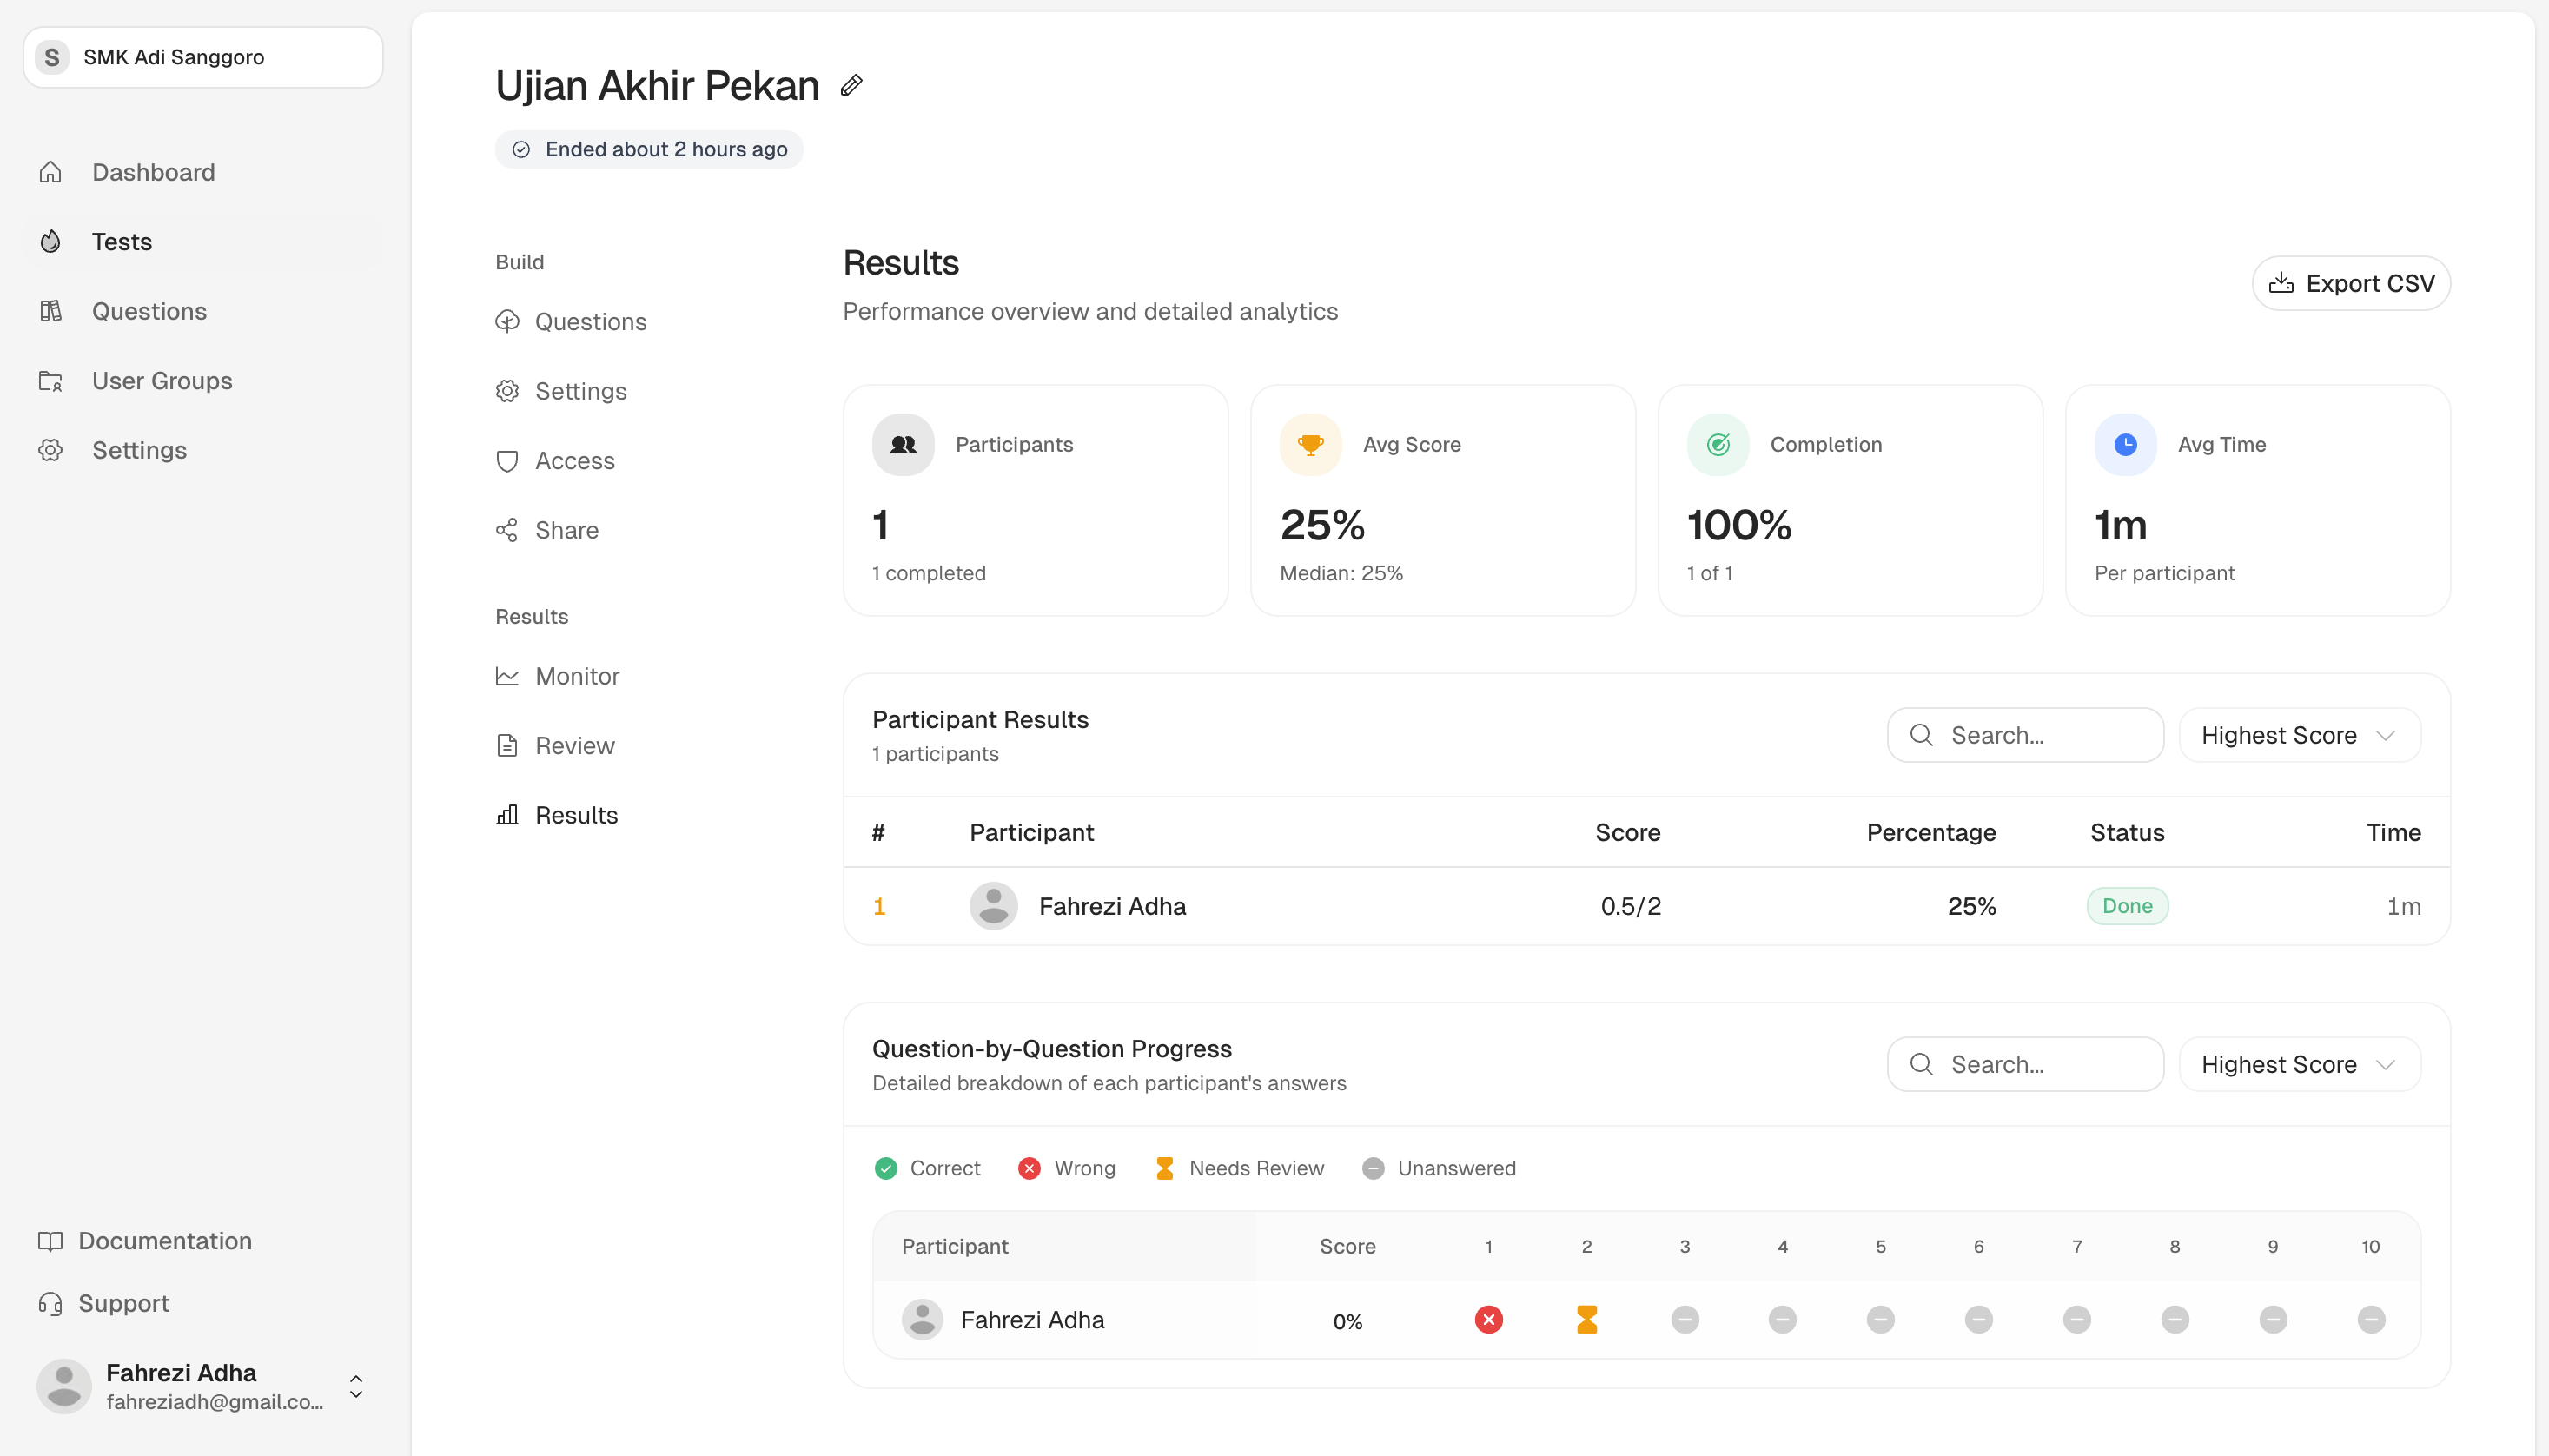The image size is (2549, 1456).
Task: Click the pencil icon beside Ujian Akhir Pekan
Action: (x=851, y=85)
